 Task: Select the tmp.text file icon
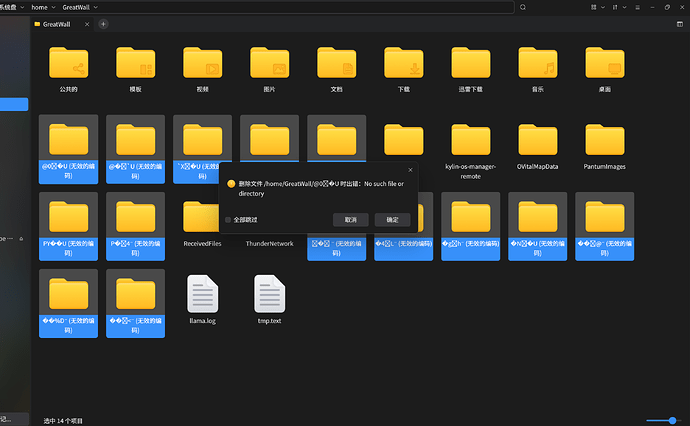tap(270, 294)
